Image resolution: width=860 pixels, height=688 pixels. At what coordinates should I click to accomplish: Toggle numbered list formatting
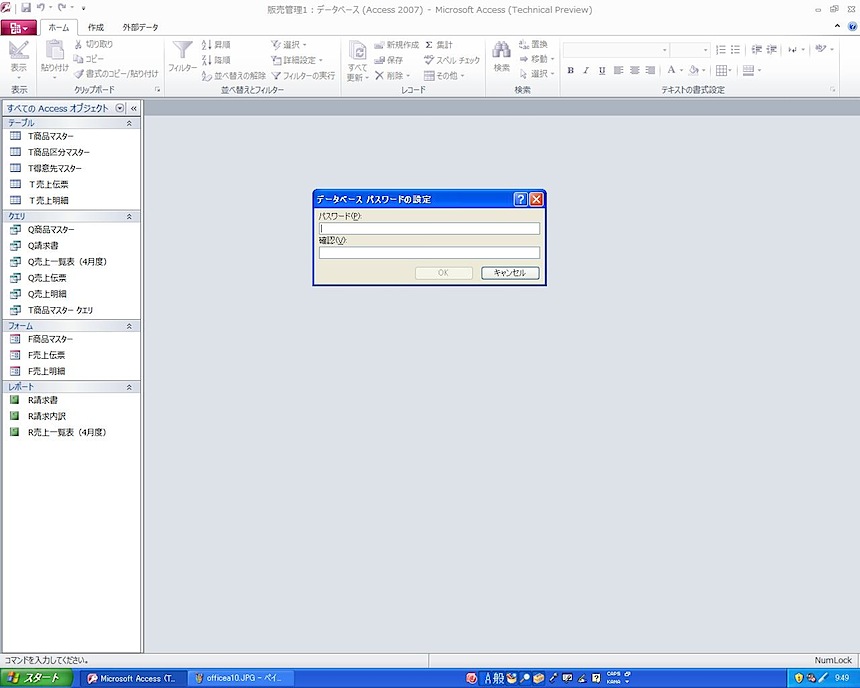click(x=721, y=50)
